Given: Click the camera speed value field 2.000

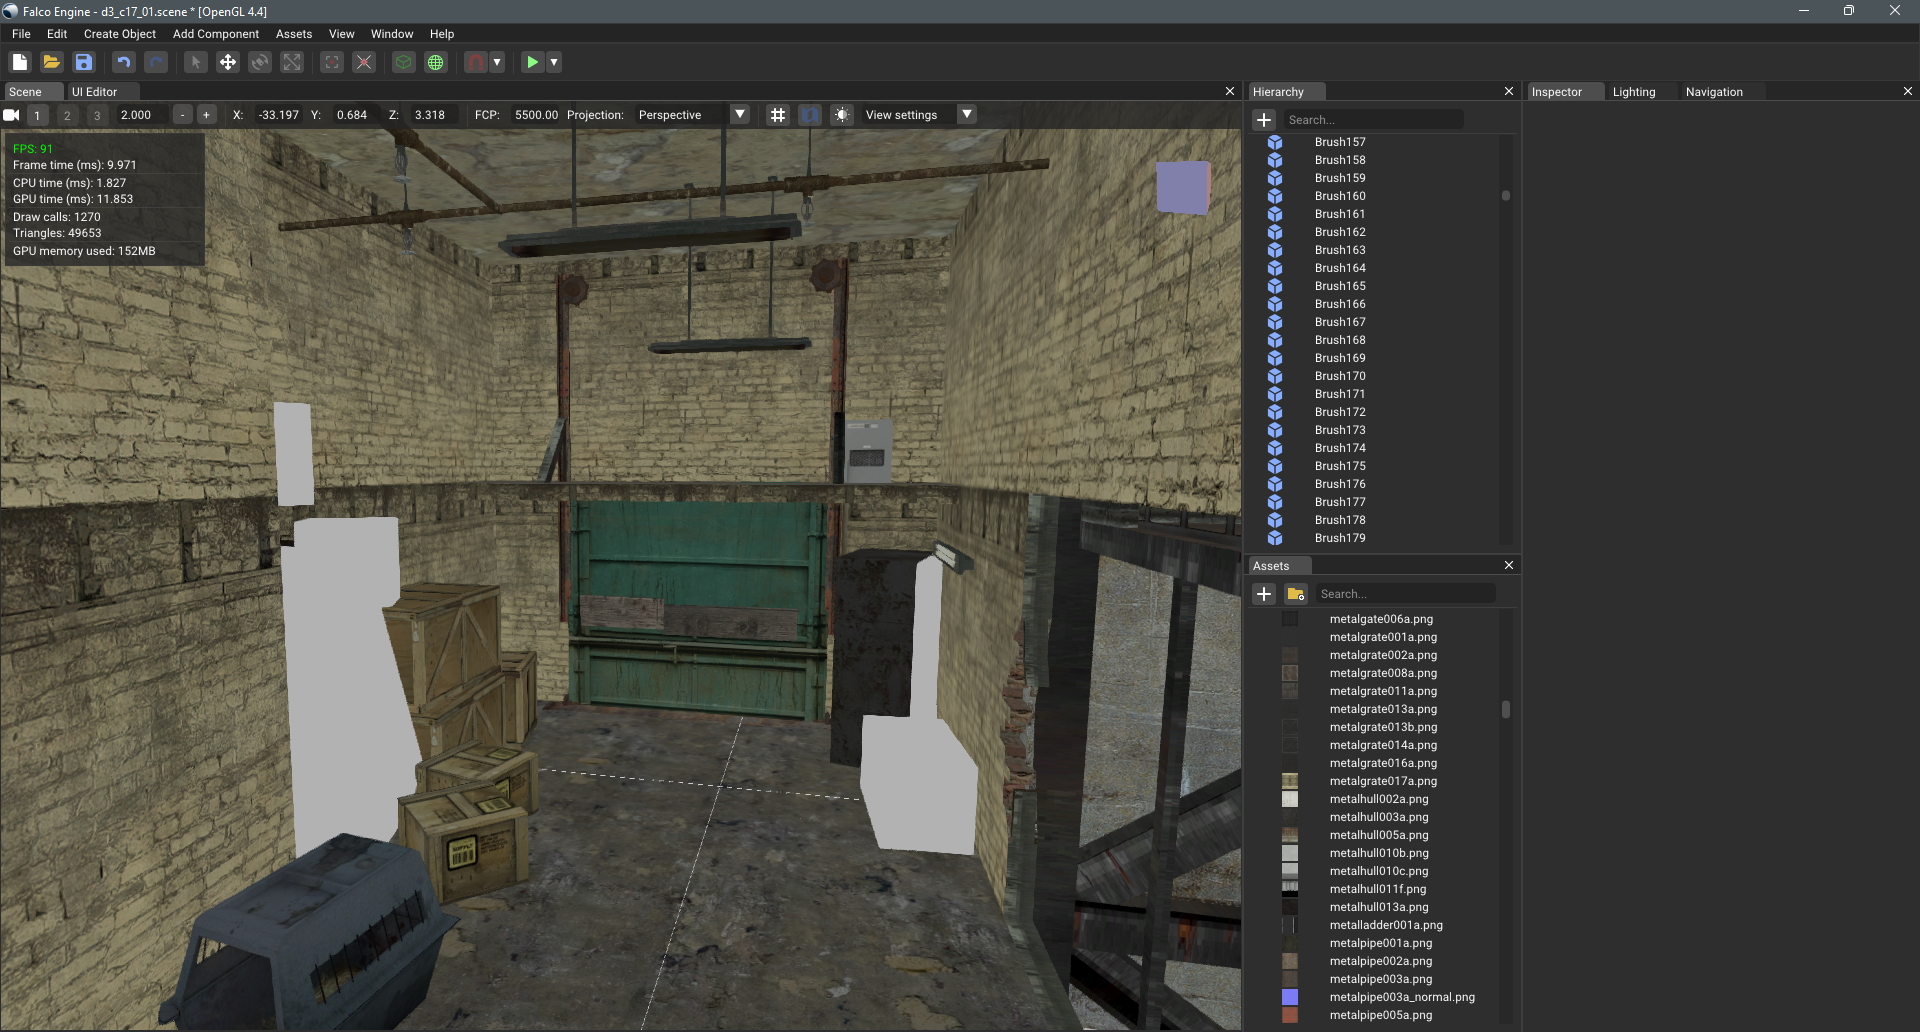Looking at the screenshot, I should tap(140, 115).
